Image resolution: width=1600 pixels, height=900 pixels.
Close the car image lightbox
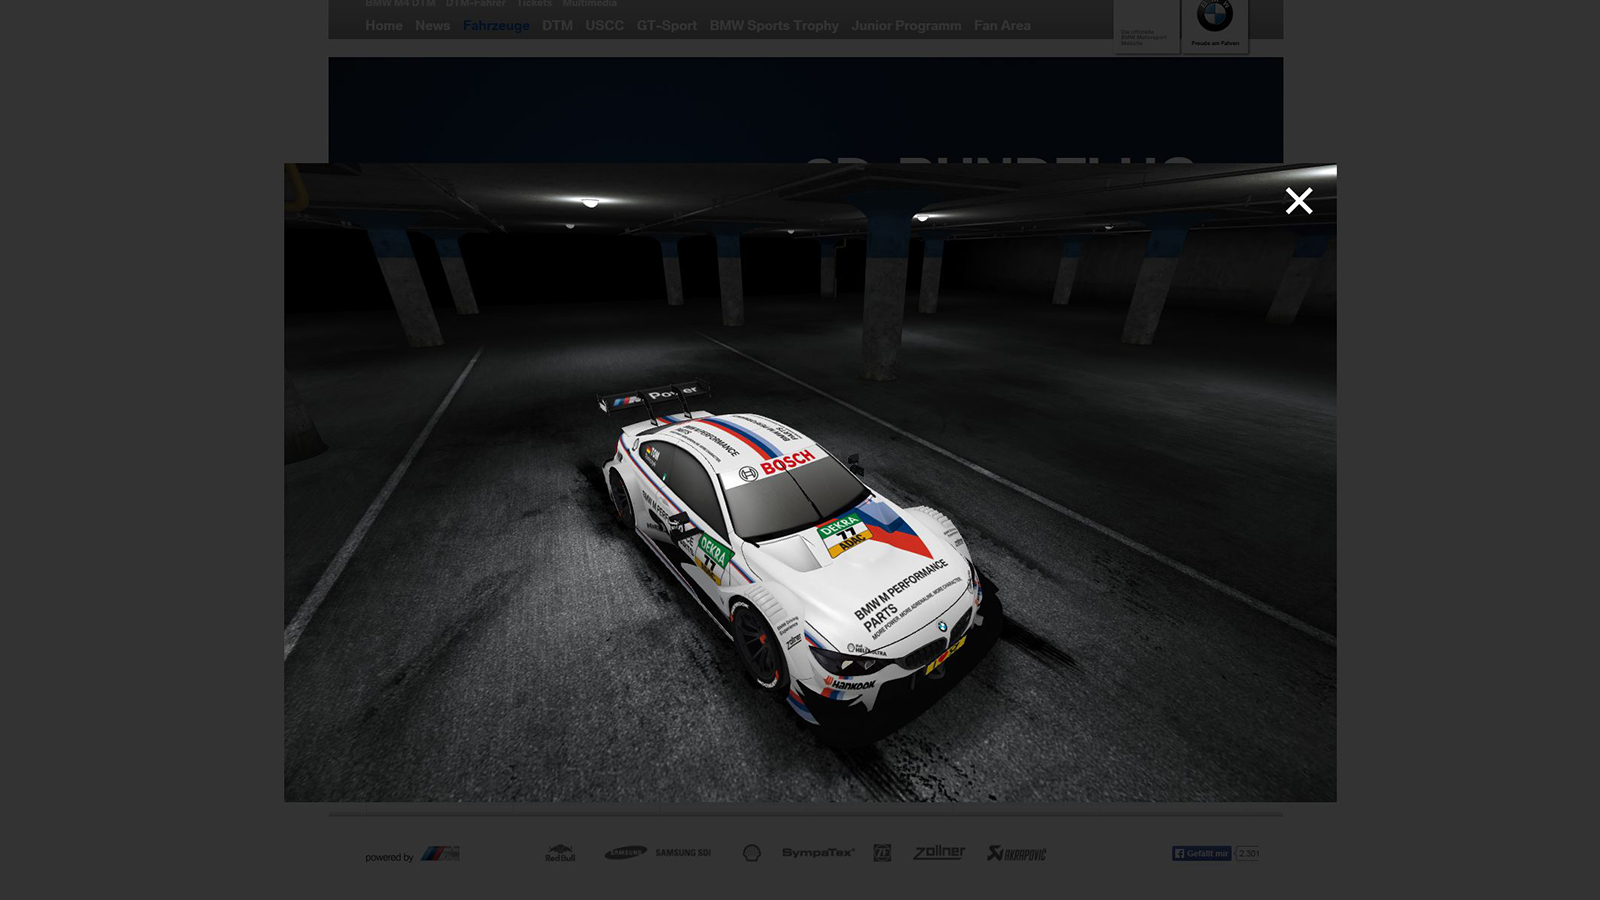click(x=1298, y=201)
